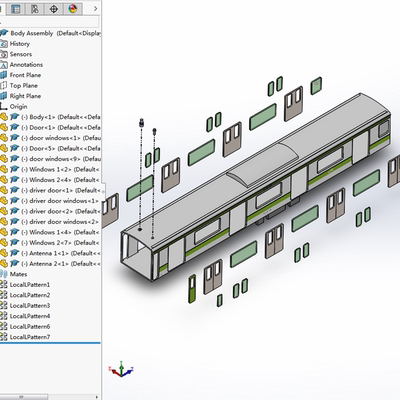
Task: Select the (-) Antenna 1<1> component
Action: coord(61,253)
